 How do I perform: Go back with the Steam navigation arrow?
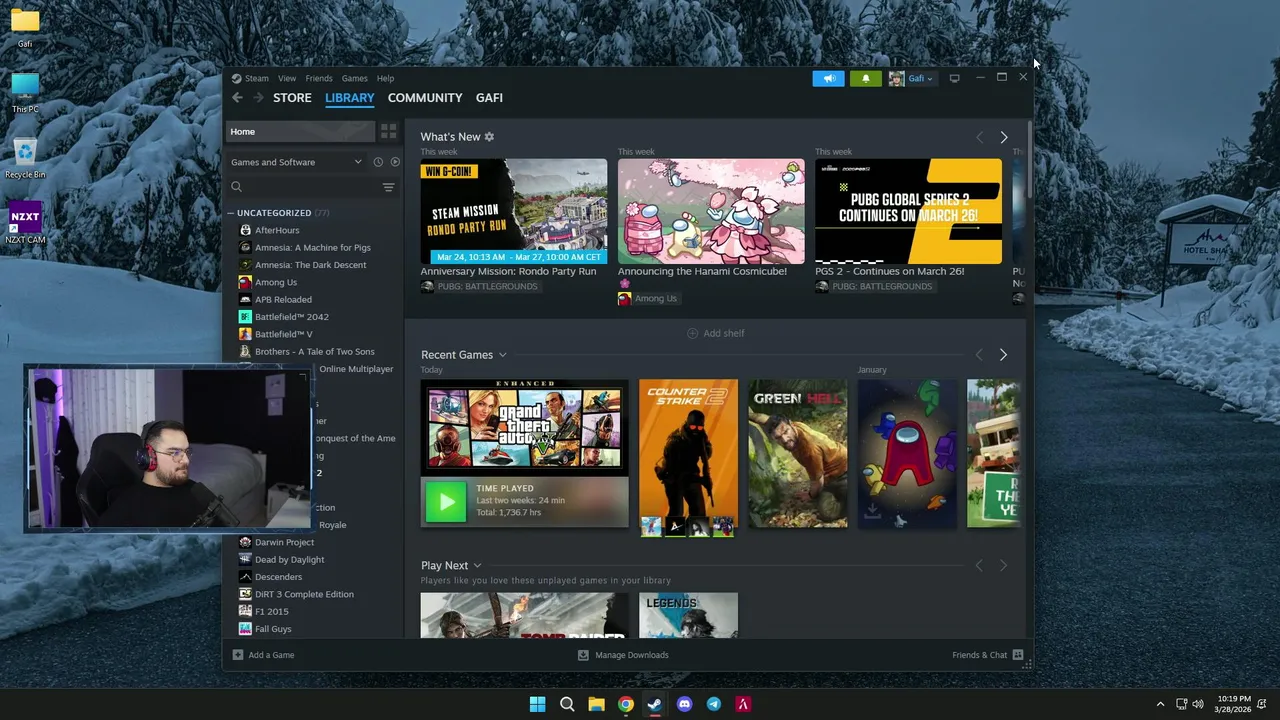tap(237, 97)
